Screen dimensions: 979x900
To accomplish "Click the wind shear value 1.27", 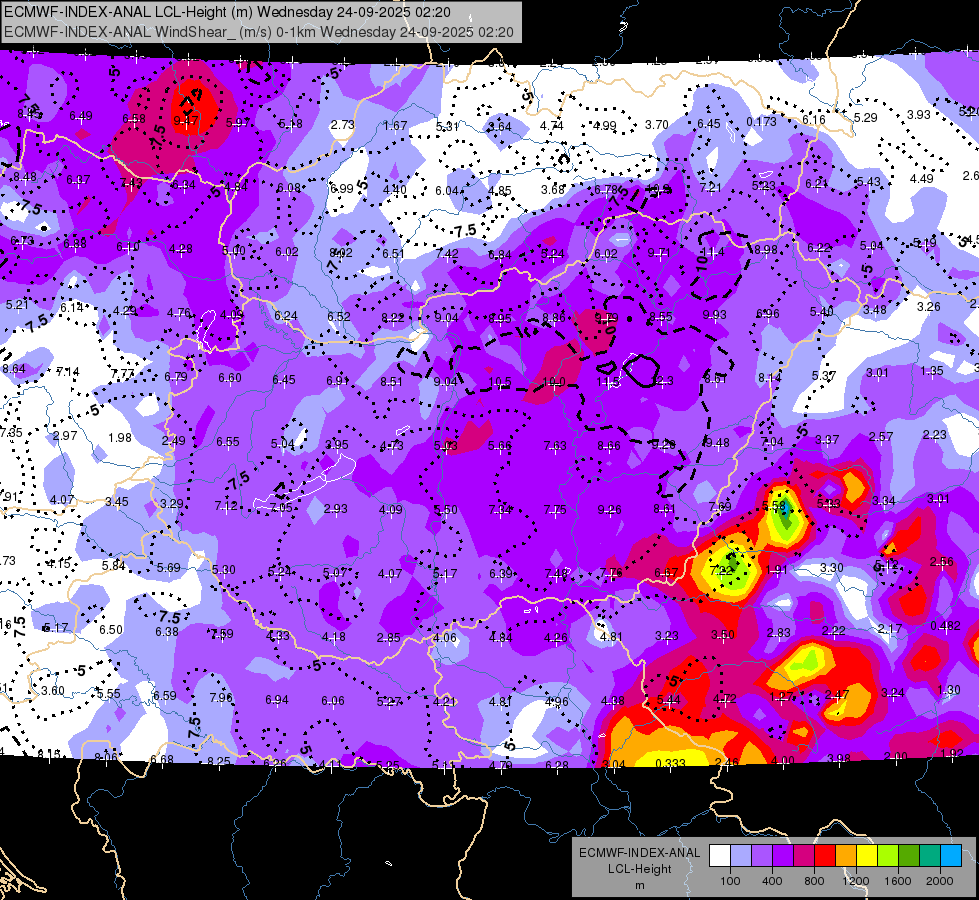I will [781, 696].
